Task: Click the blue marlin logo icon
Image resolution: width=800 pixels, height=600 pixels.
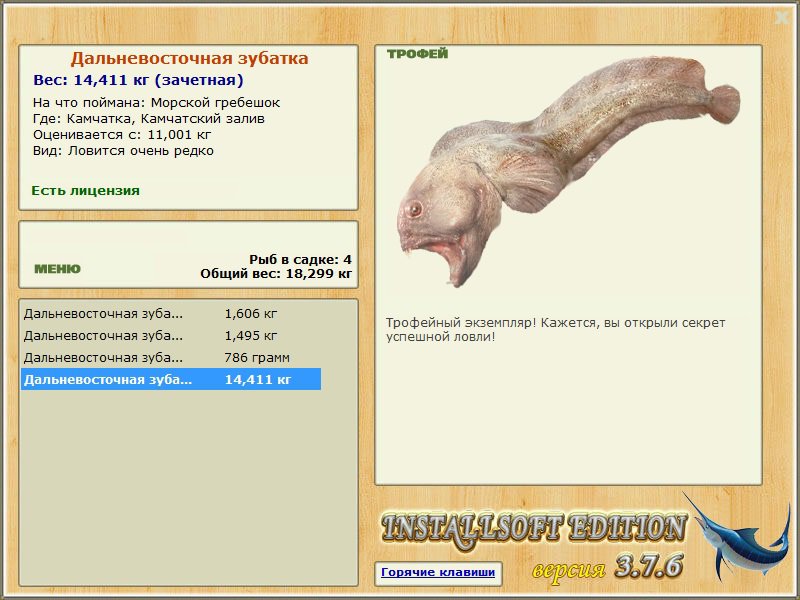Action: pyautogui.click(x=738, y=537)
